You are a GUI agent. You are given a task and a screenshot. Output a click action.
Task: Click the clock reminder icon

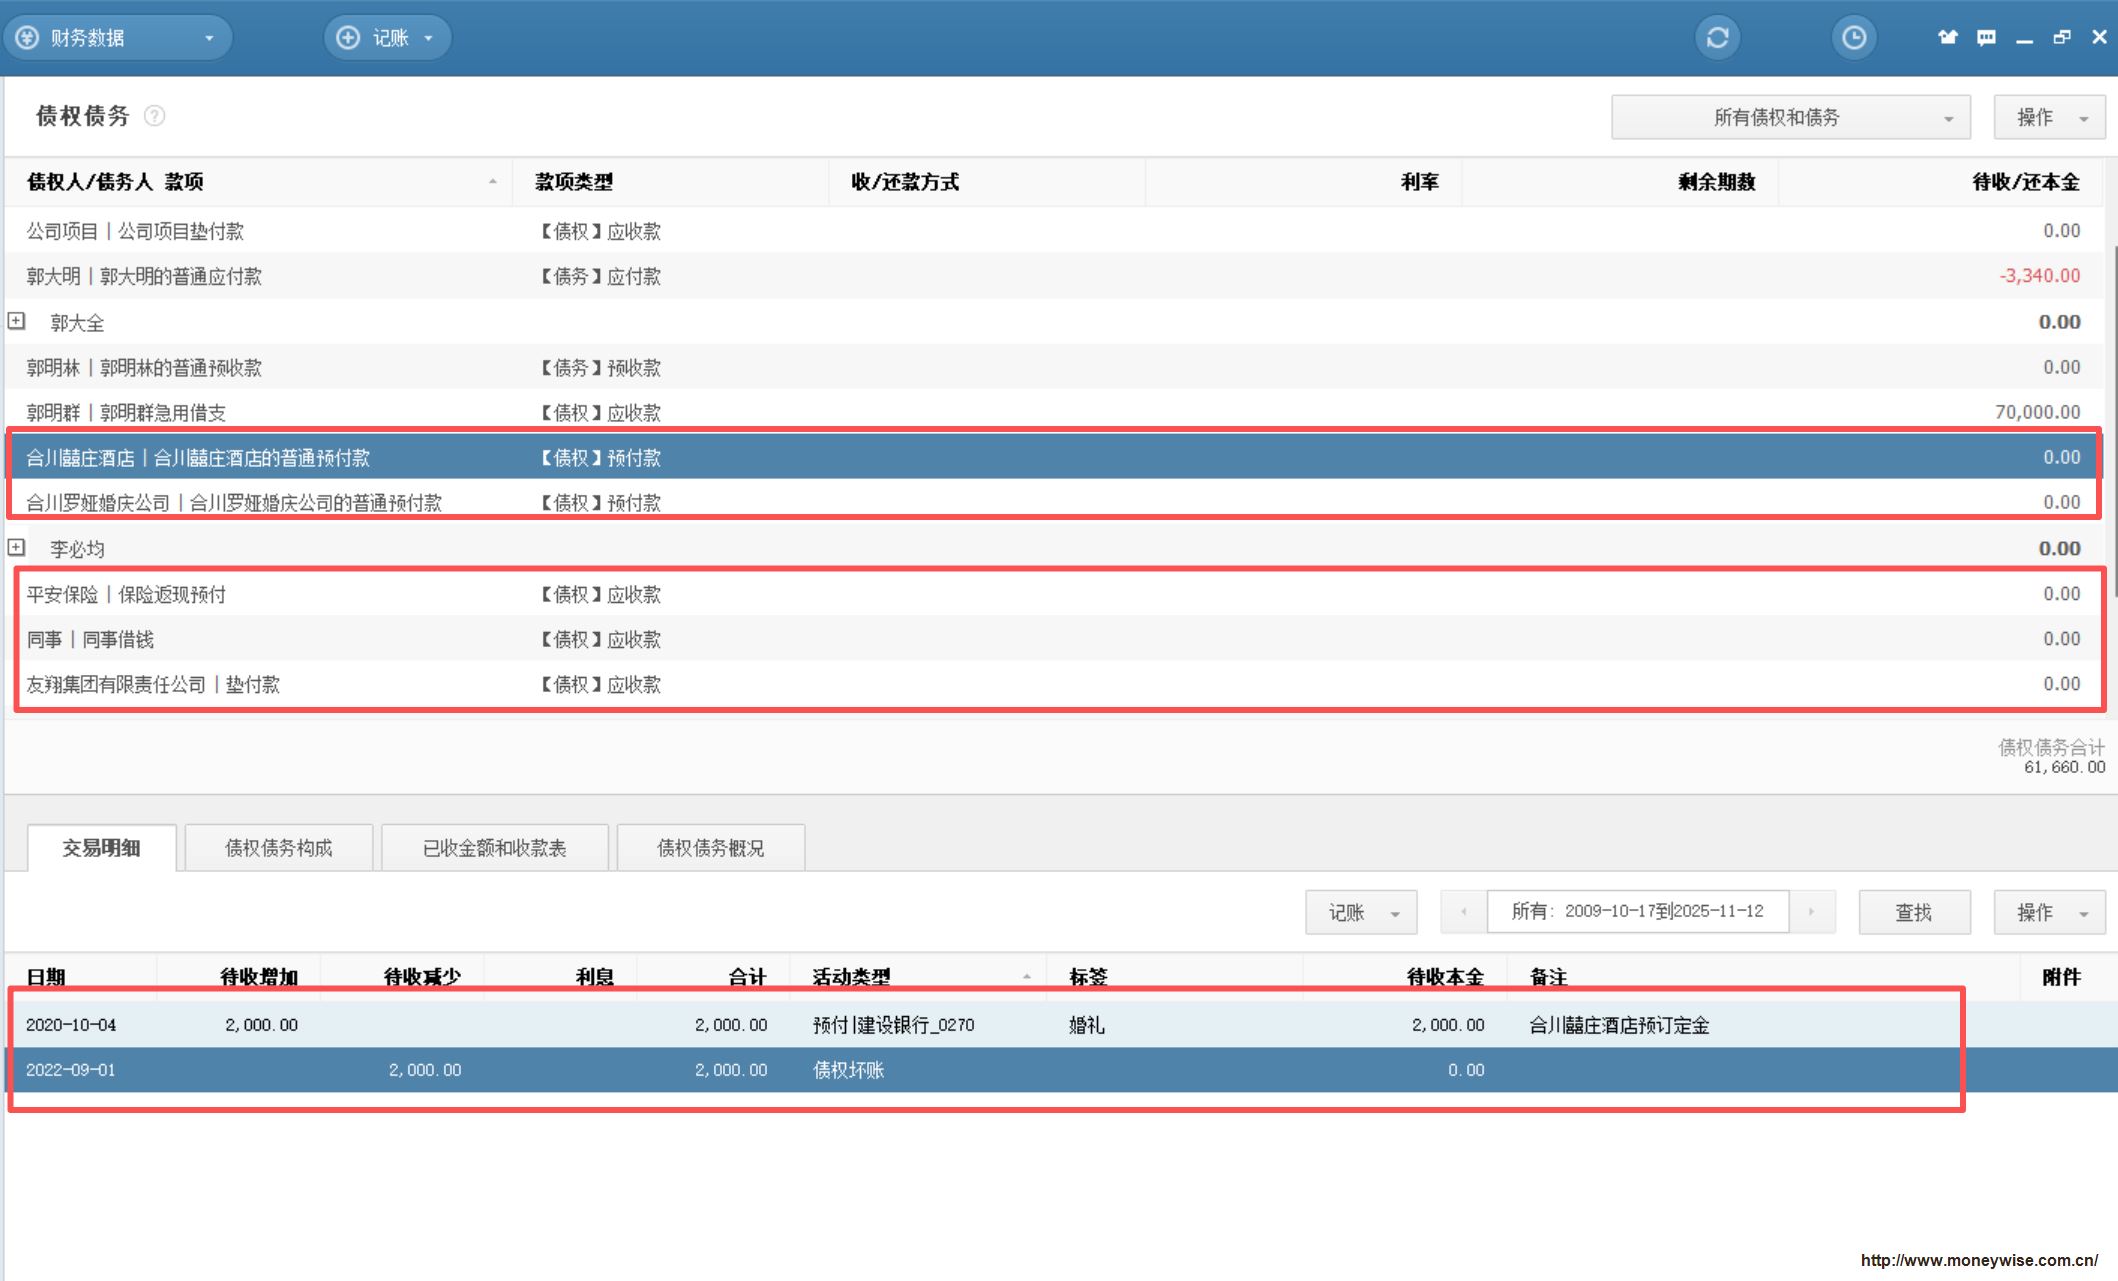point(1853,38)
